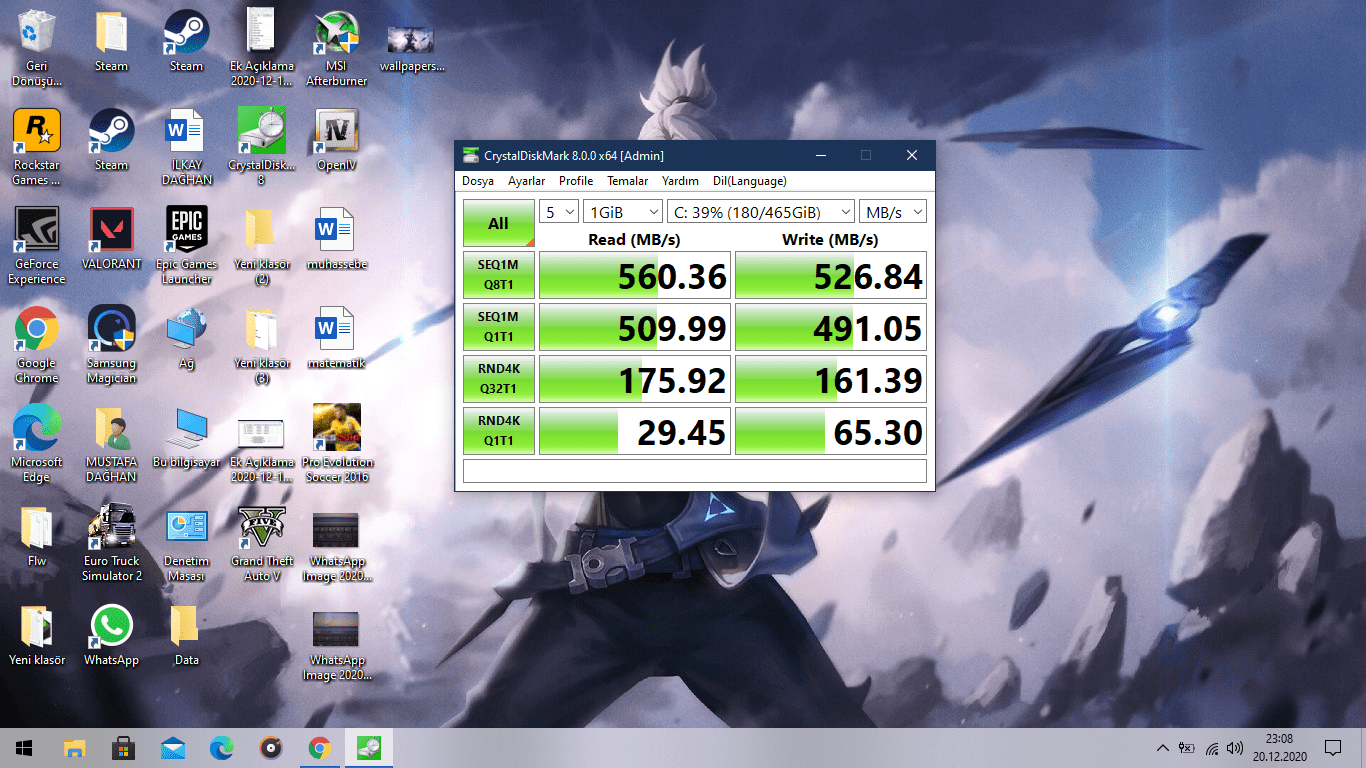This screenshot has width=1366, height=768.
Task: Select the Grand Theft Auto V shortcut
Action: click(x=262, y=543)
